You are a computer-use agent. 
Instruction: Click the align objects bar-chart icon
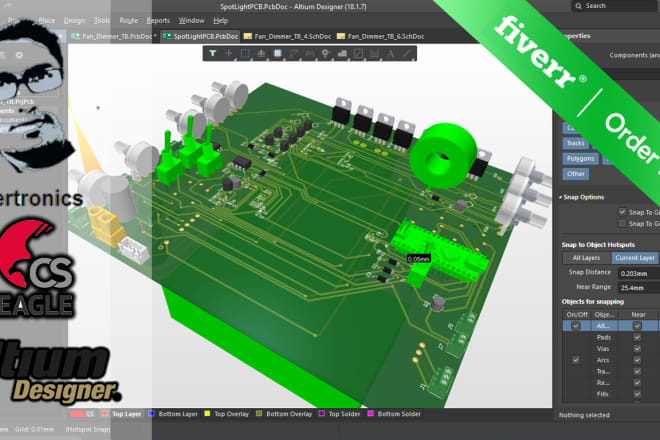pyautogui.click(x=261, y=53)
